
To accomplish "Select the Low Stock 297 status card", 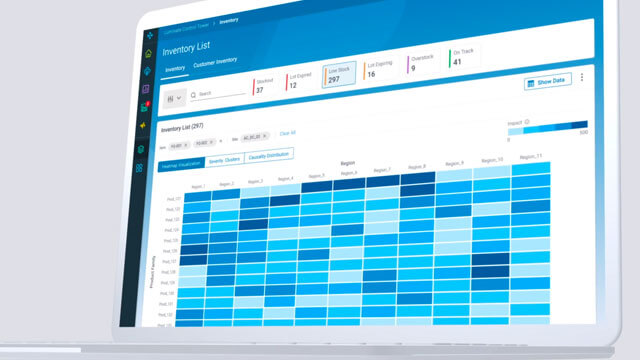I will click(x=339, y=74).
